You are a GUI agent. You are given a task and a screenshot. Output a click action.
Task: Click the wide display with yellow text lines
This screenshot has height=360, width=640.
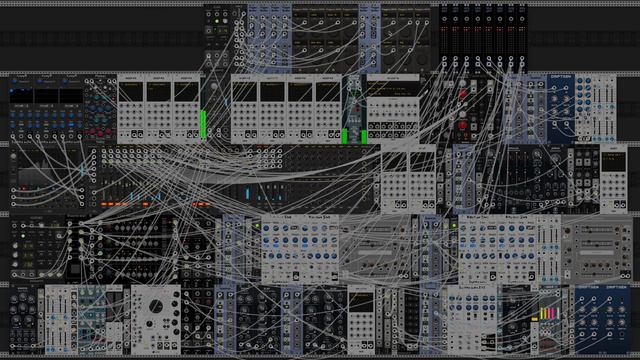(393, 89)
